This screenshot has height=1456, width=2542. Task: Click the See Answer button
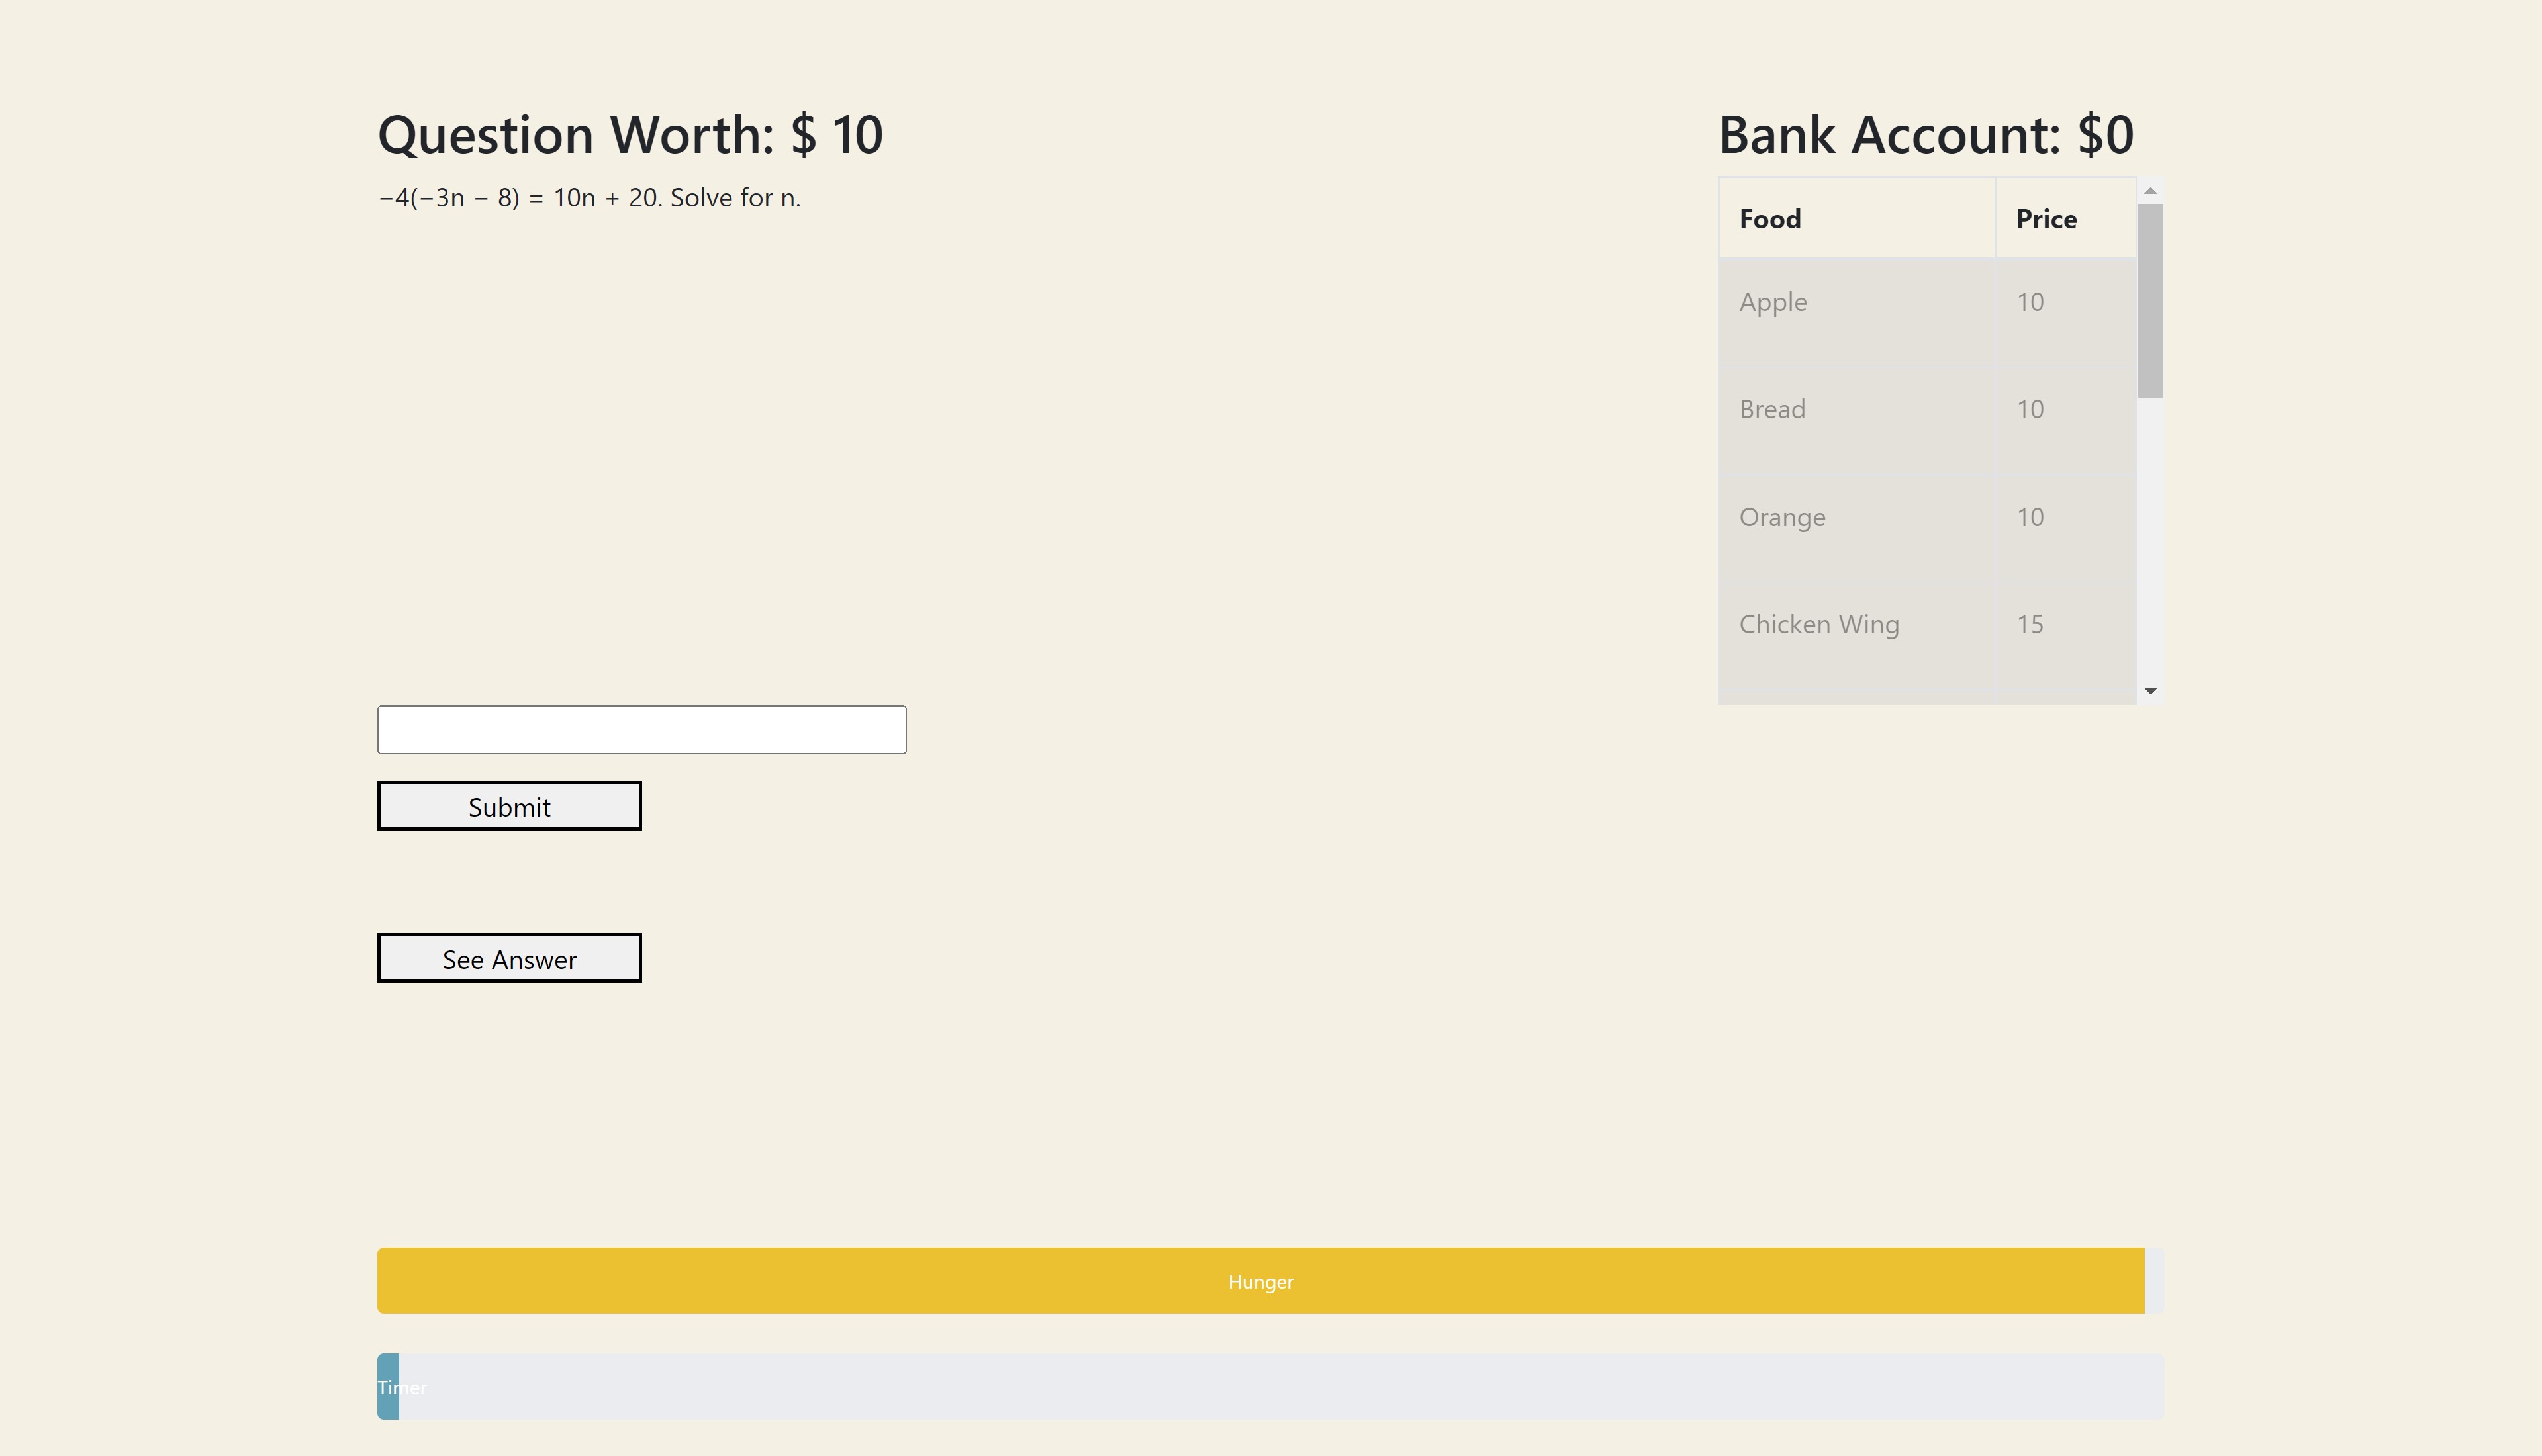(x=509, y=958)
